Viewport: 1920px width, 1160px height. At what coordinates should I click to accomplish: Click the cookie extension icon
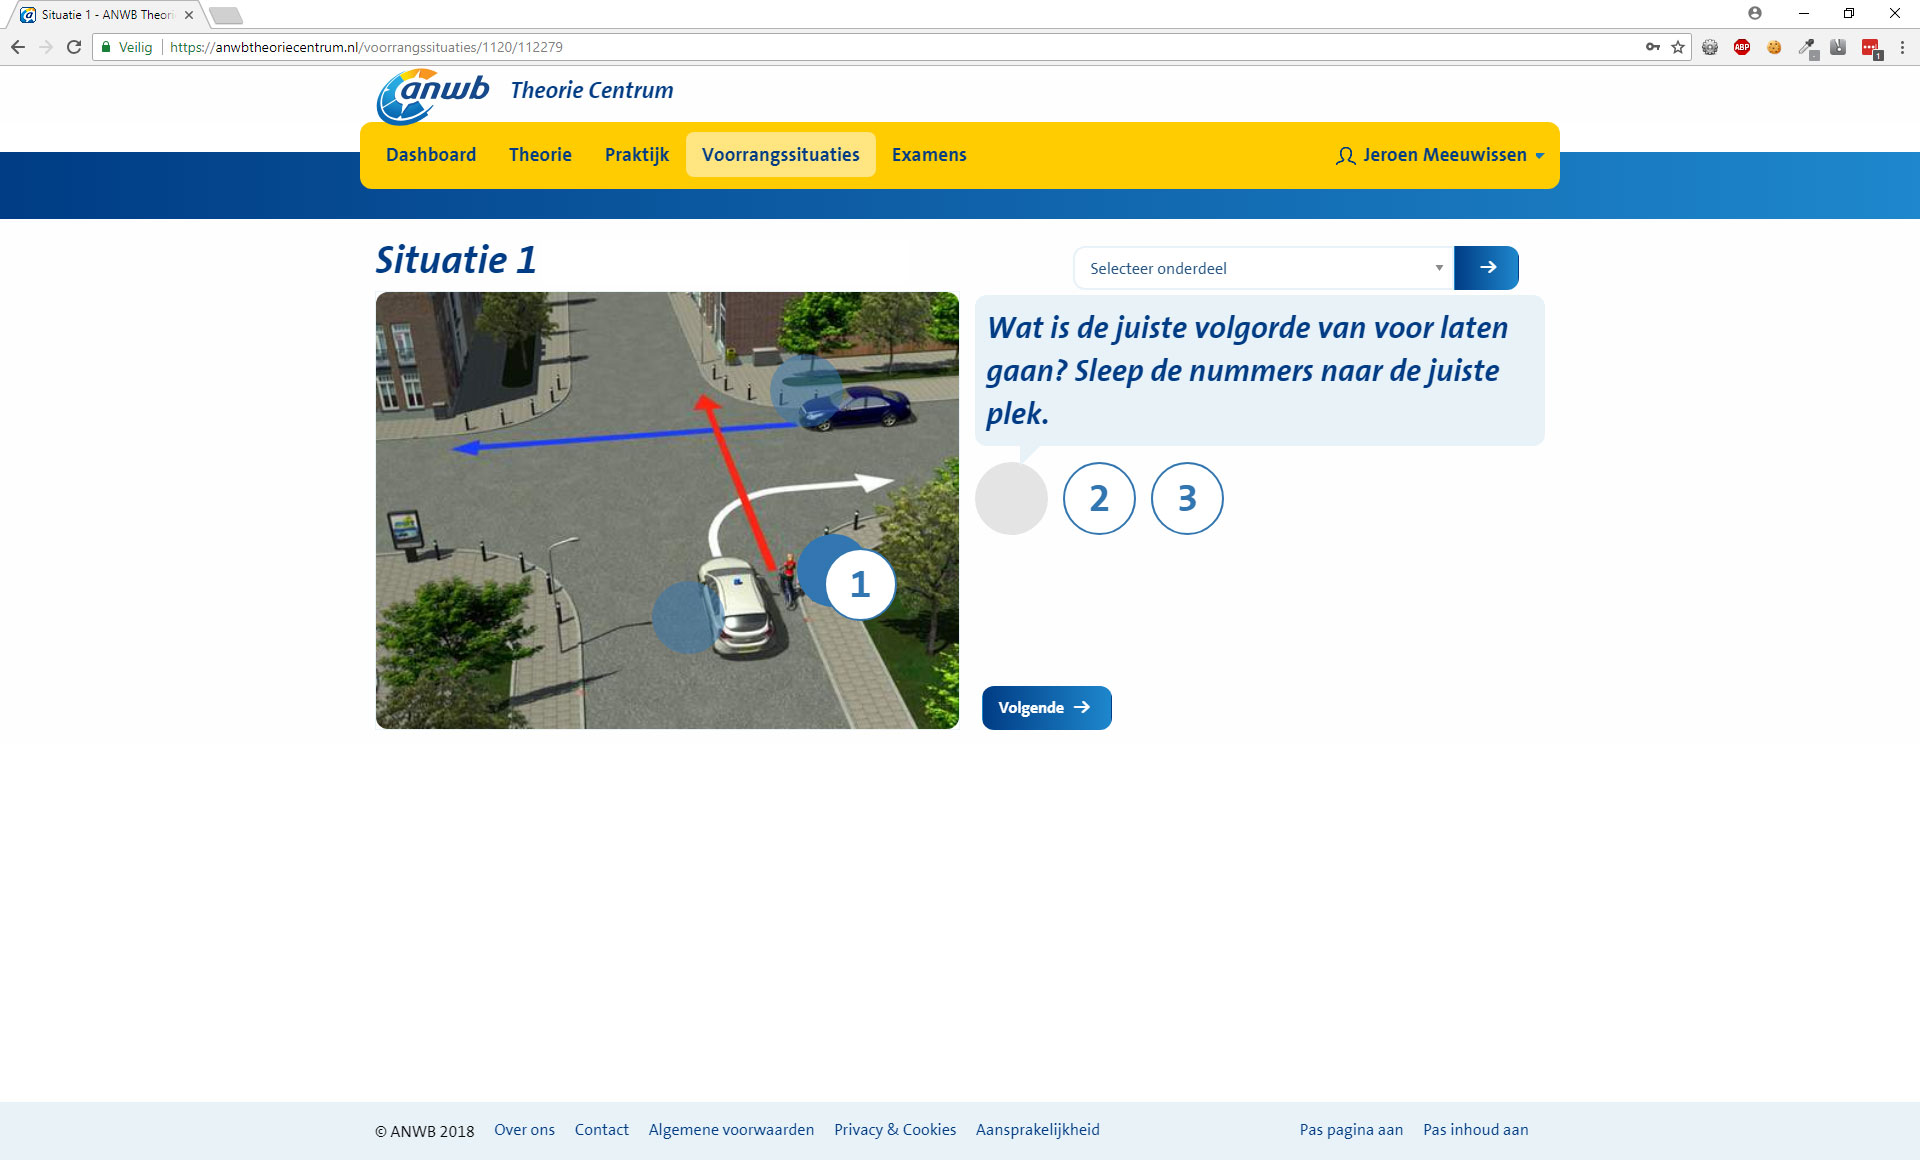tap(1774, 47)
